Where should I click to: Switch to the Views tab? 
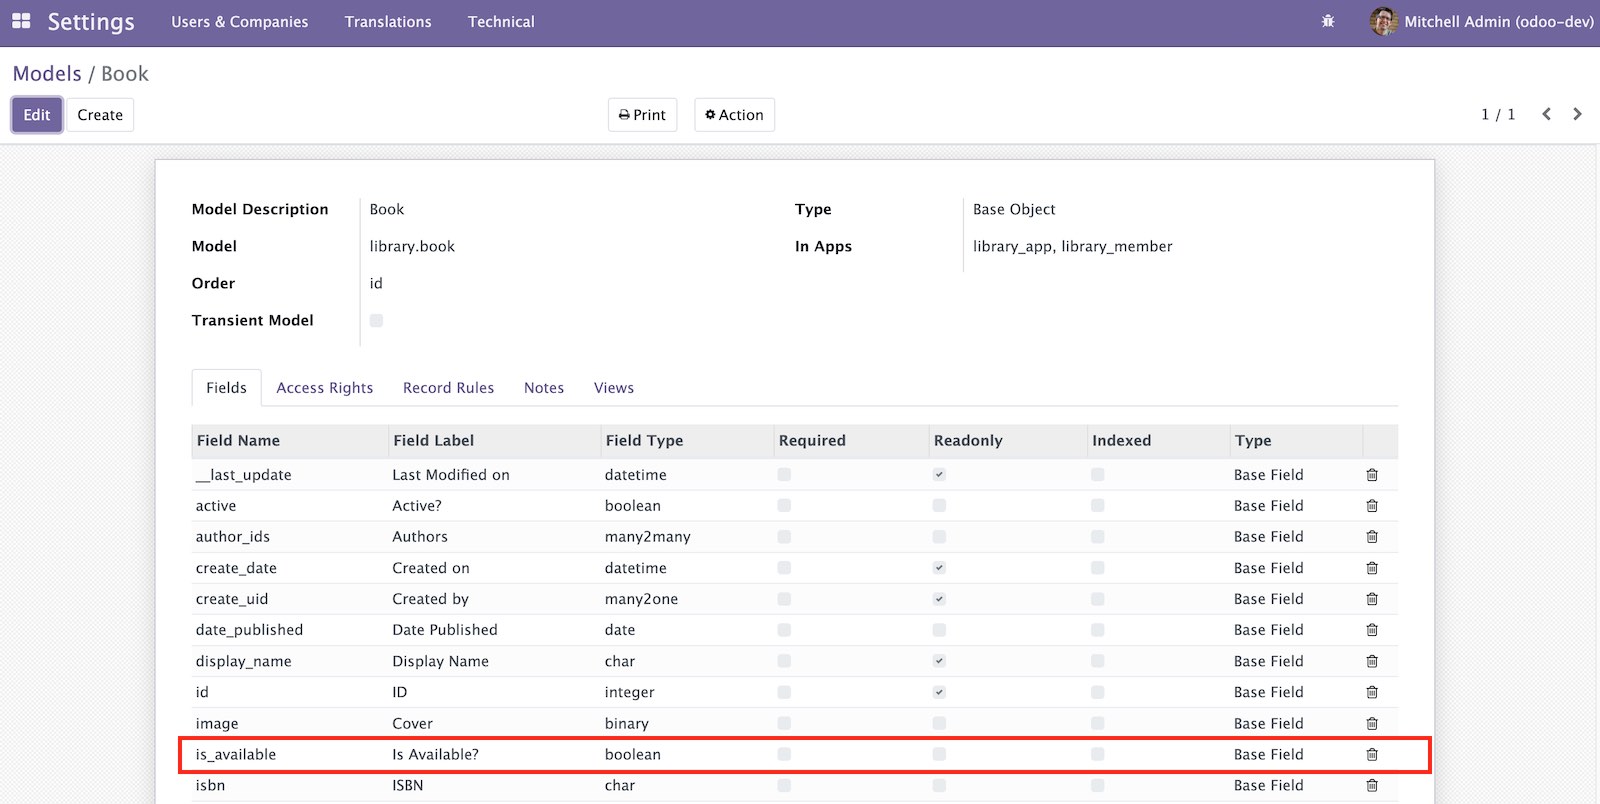(614, 388)
